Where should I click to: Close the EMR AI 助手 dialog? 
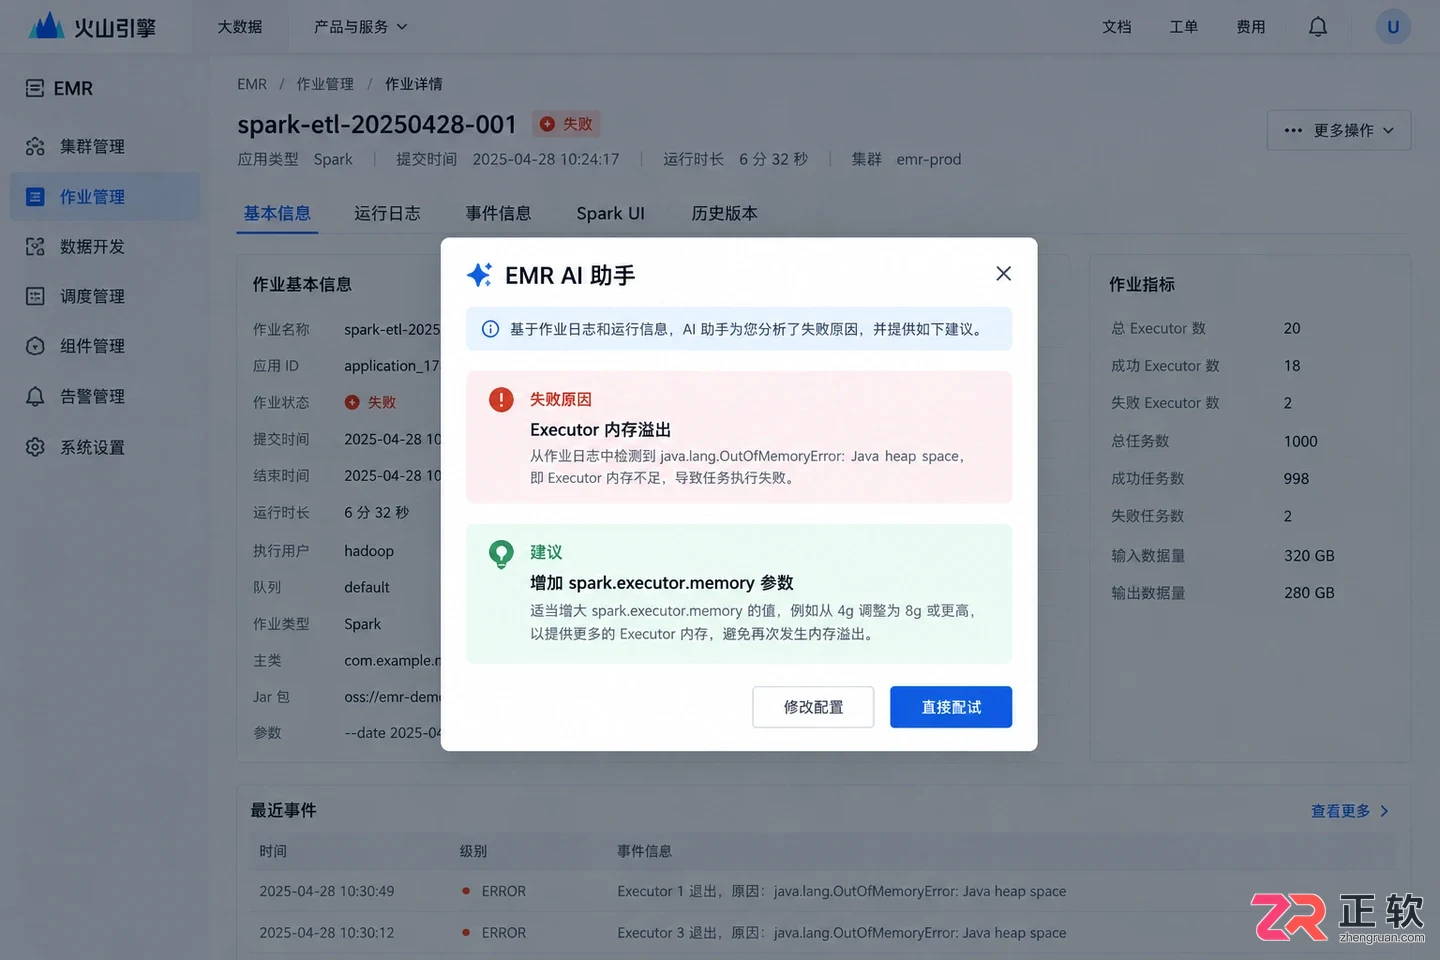tap(1004, 274)
